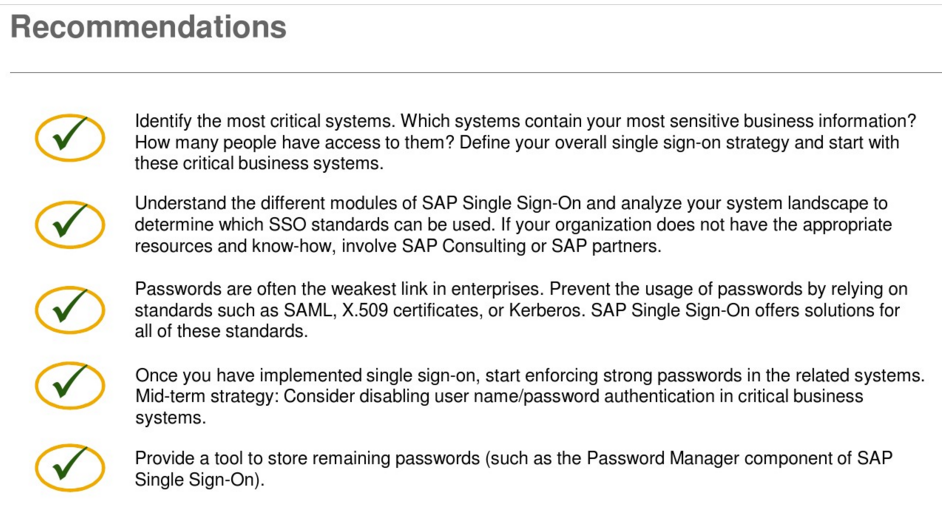The image size is (942, 507).
Task: Click the text 'SAML, X.509 certificates, or Kerberos'
Action: (x=433, y=311)
